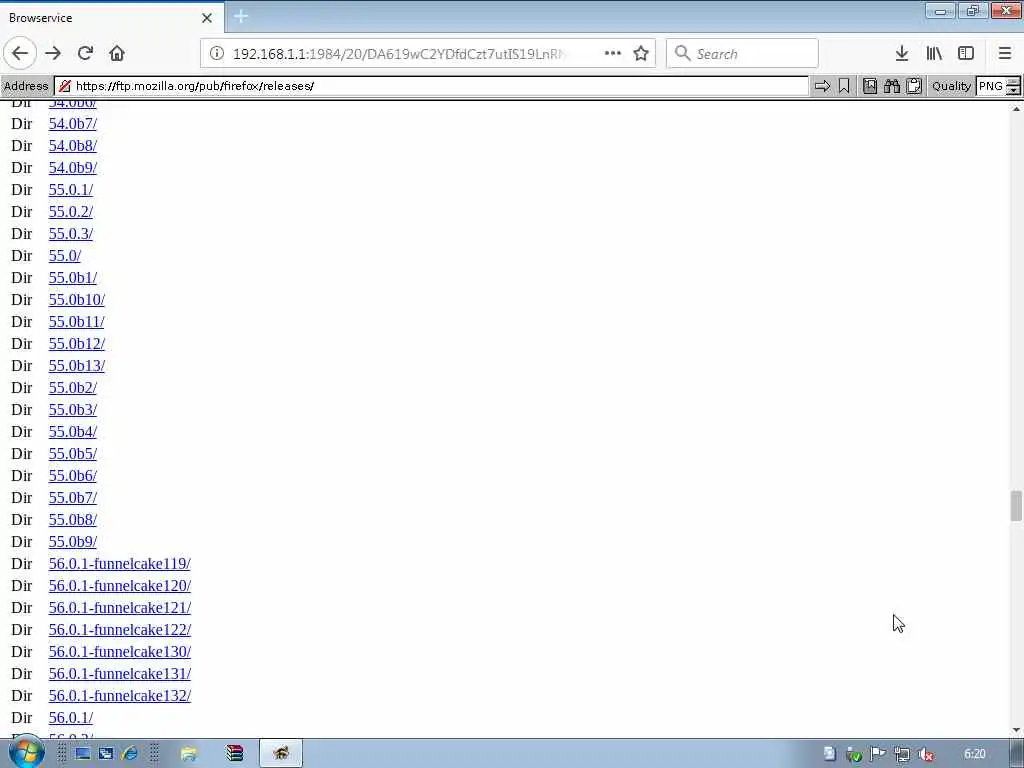Go to the home page icon
The image size is (1024, 768).
tap(117, 53)
